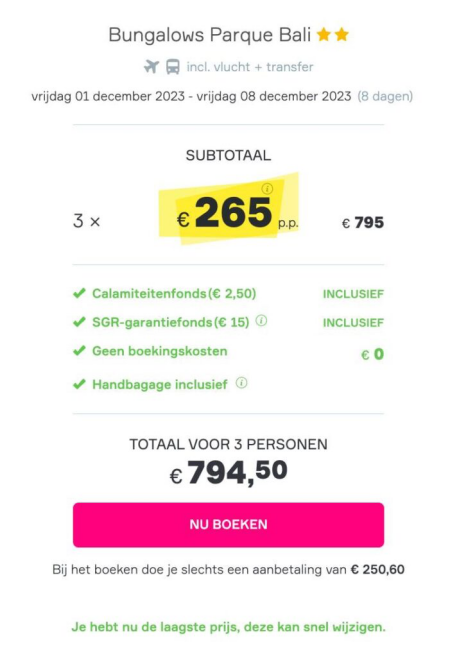Click the Geen boekingskosten green checkmark
The height and width of the screenshot is (657, 450).
click(x=79, y=351)
